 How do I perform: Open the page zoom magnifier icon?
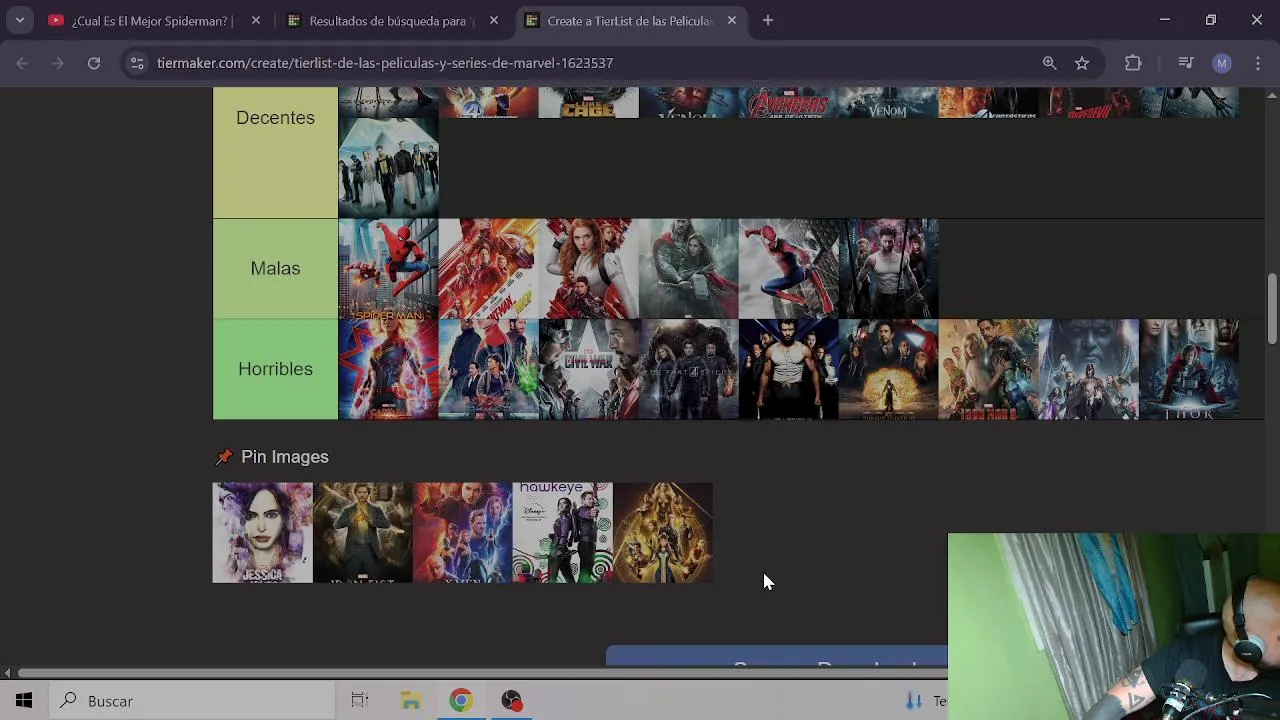[1049, 63]
